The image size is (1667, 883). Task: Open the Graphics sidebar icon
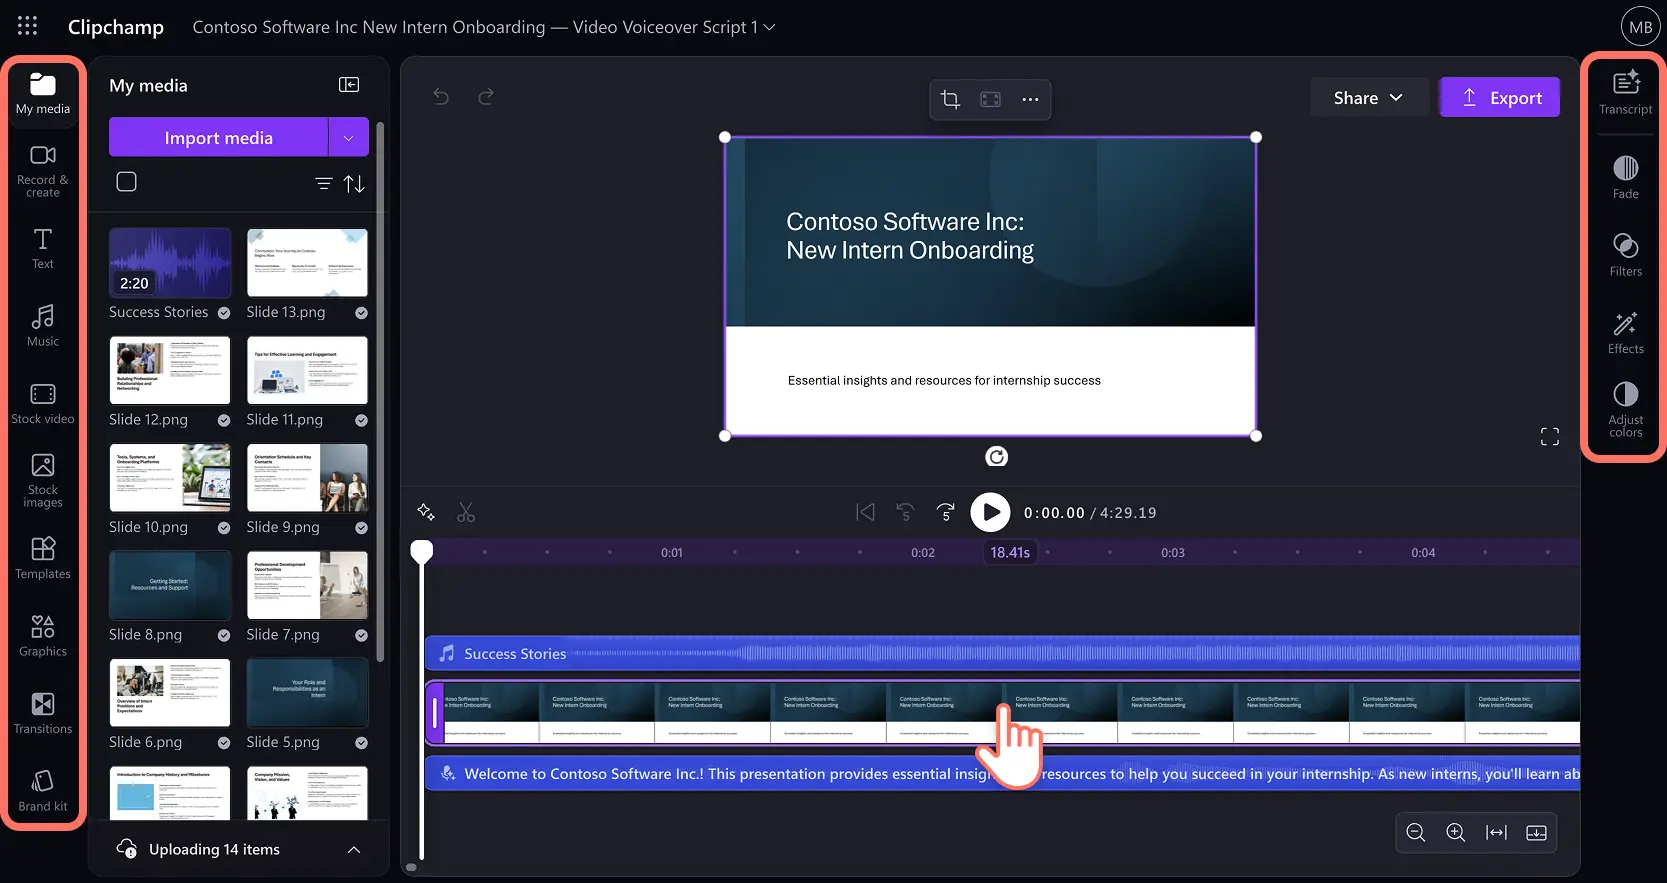(43, 635)
